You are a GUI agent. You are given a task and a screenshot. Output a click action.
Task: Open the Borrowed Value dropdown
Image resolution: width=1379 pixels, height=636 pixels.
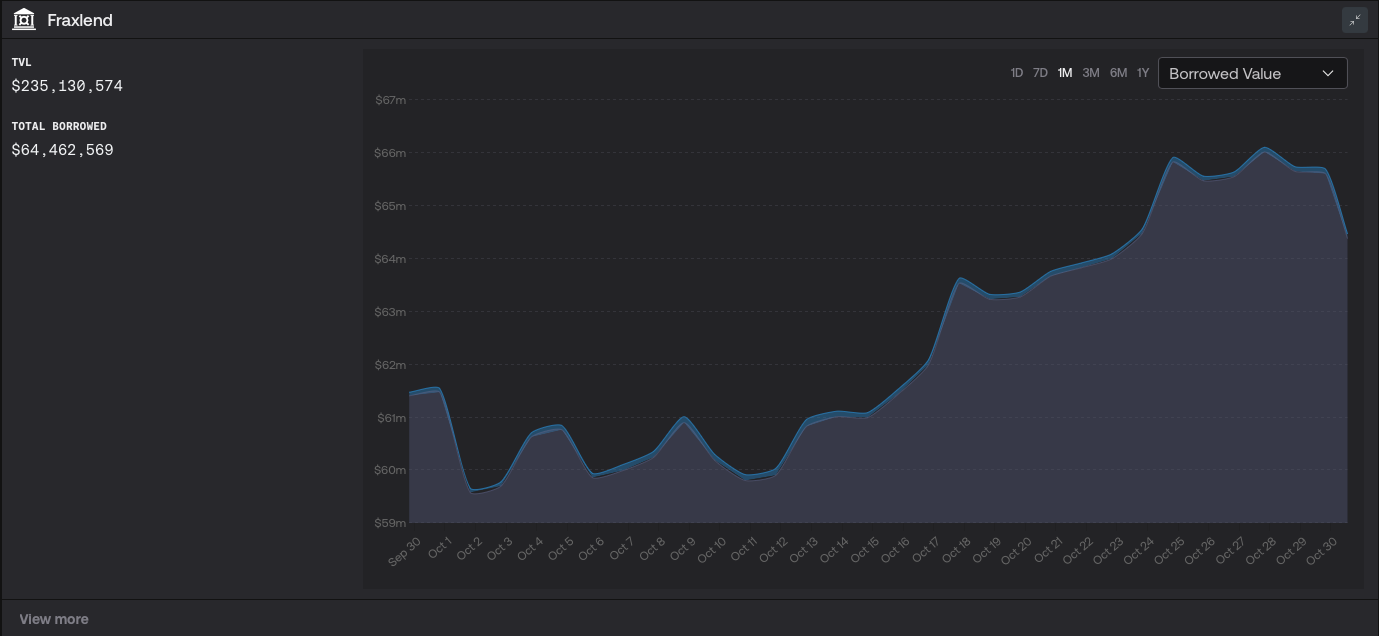pyautogui.click(x=1252, y=73)
